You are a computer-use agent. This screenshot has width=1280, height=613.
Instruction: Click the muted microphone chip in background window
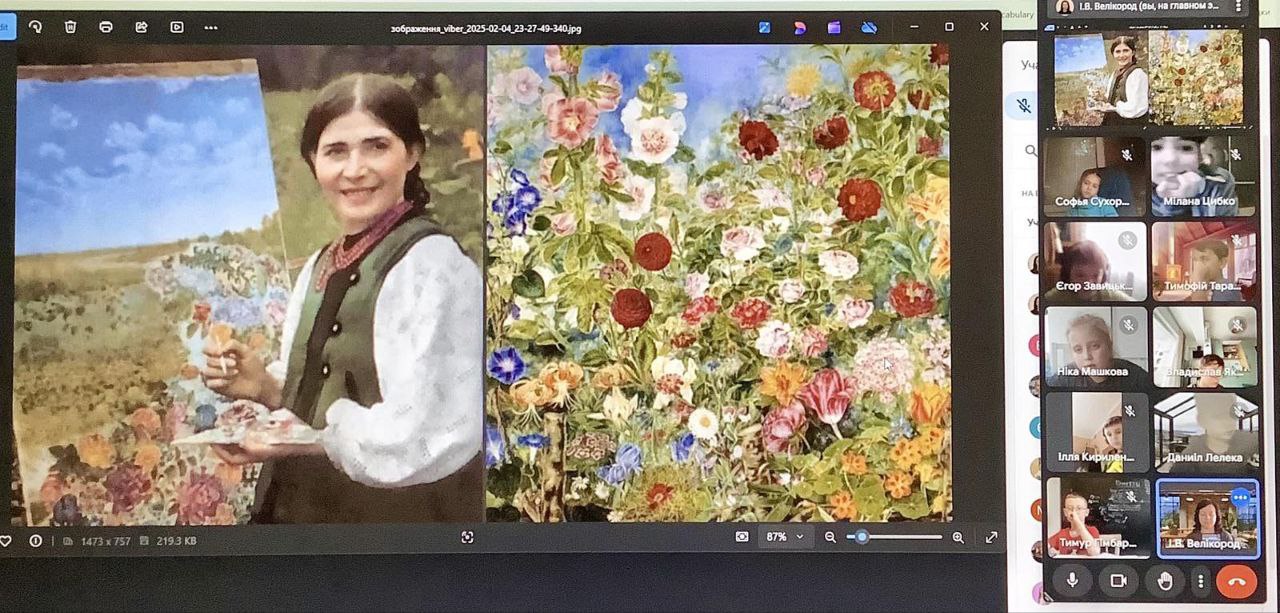1023,104
